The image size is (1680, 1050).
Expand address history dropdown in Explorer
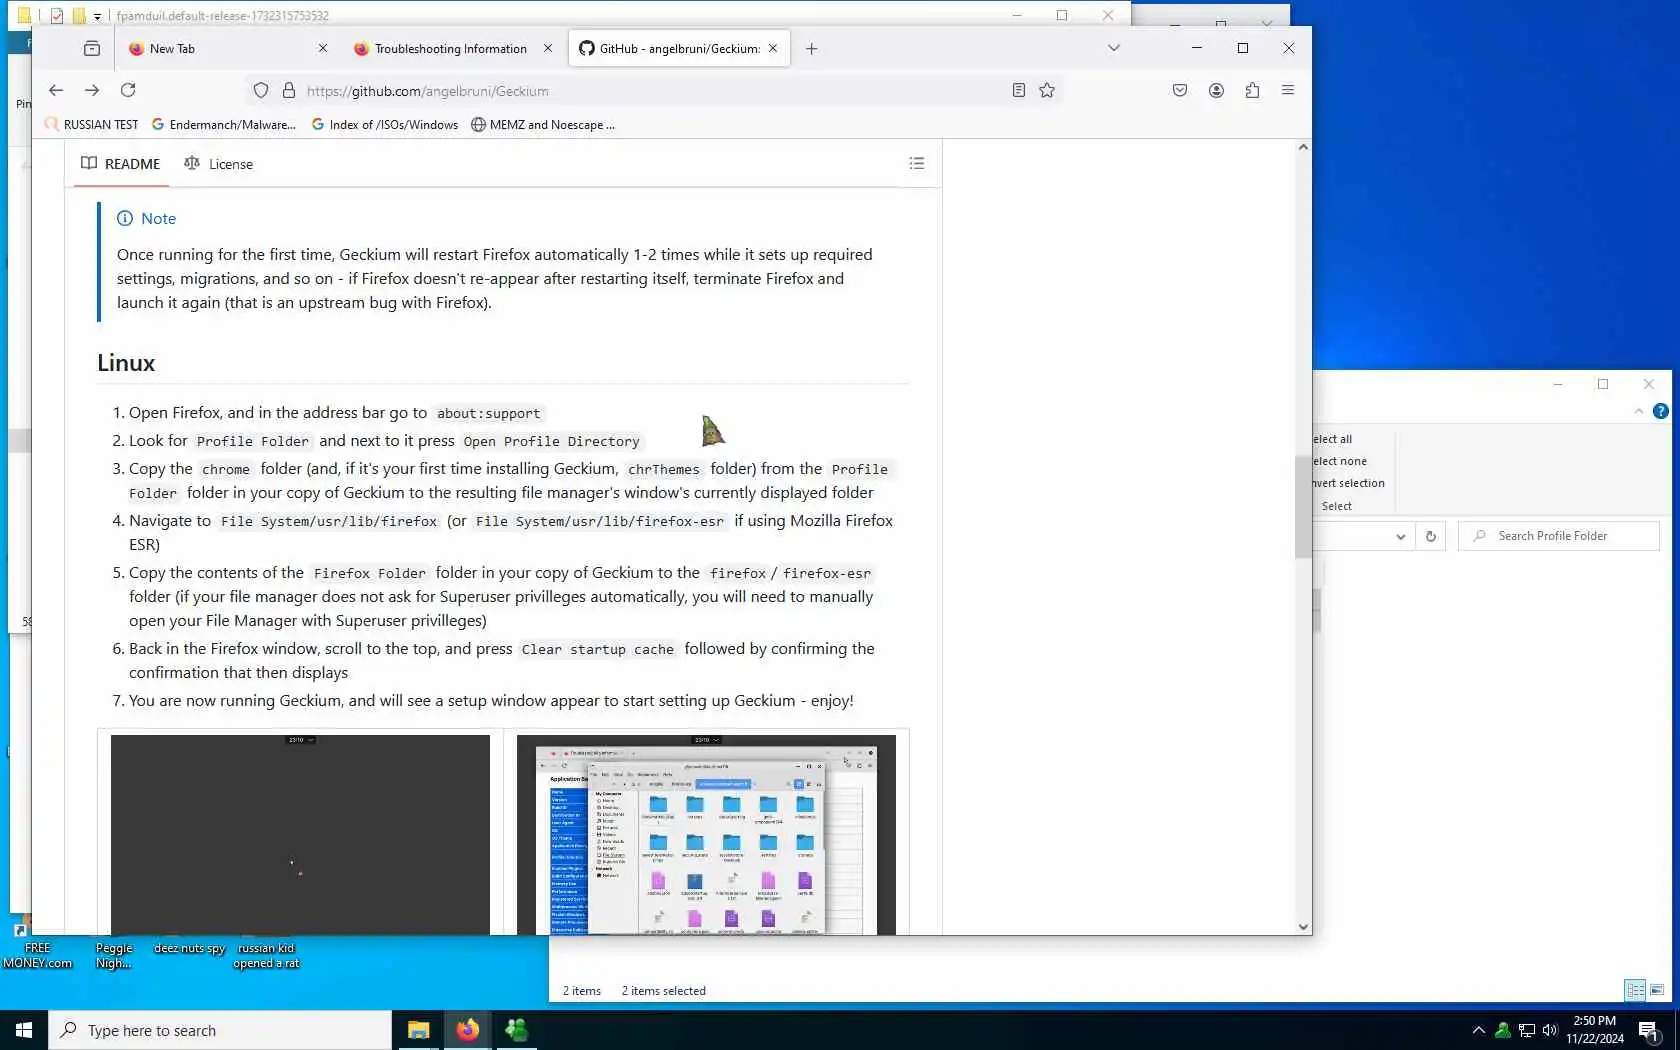click(x=1400, y=536)
